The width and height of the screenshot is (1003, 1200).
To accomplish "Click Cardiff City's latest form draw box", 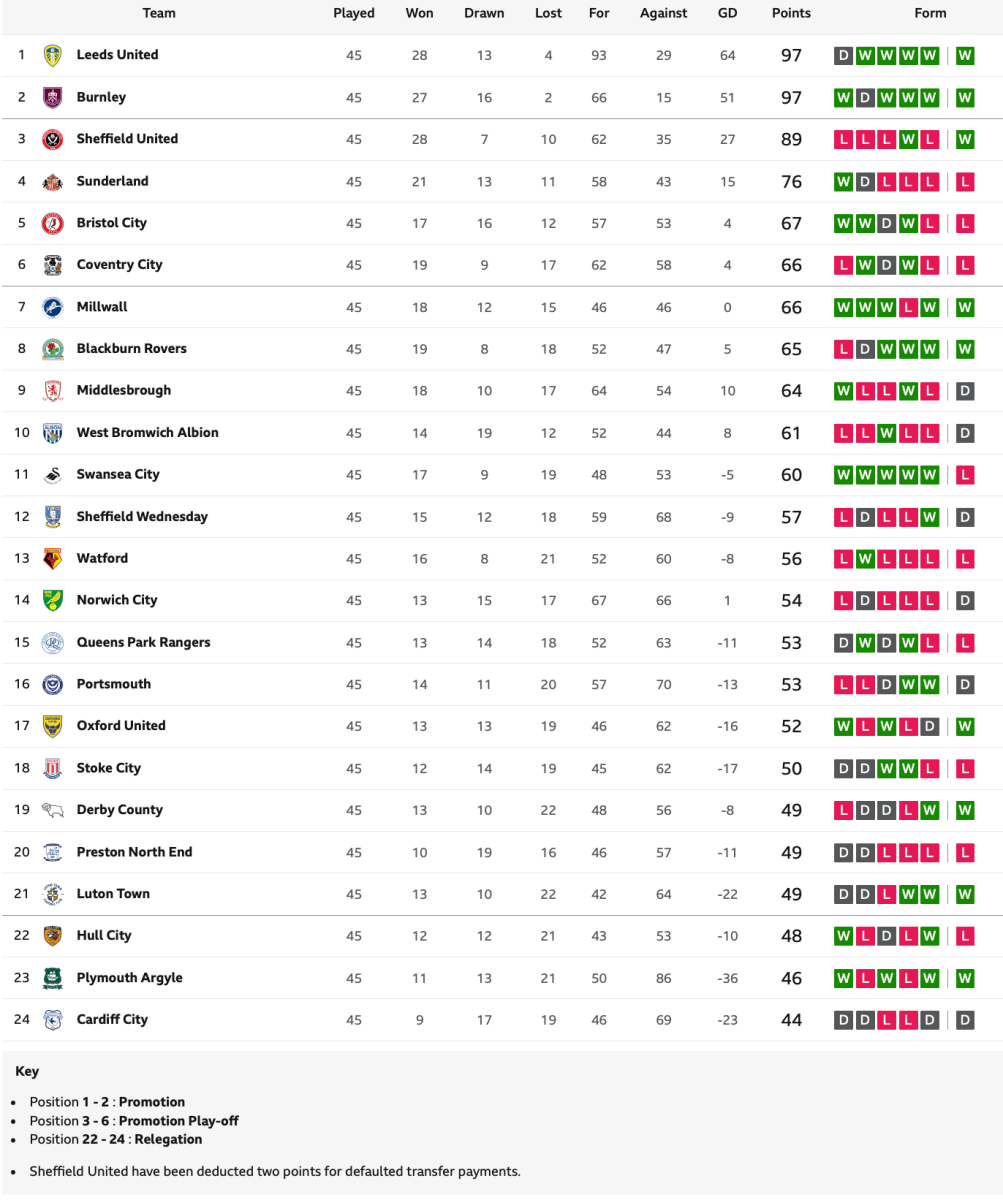I will [x=965, y=1020].
